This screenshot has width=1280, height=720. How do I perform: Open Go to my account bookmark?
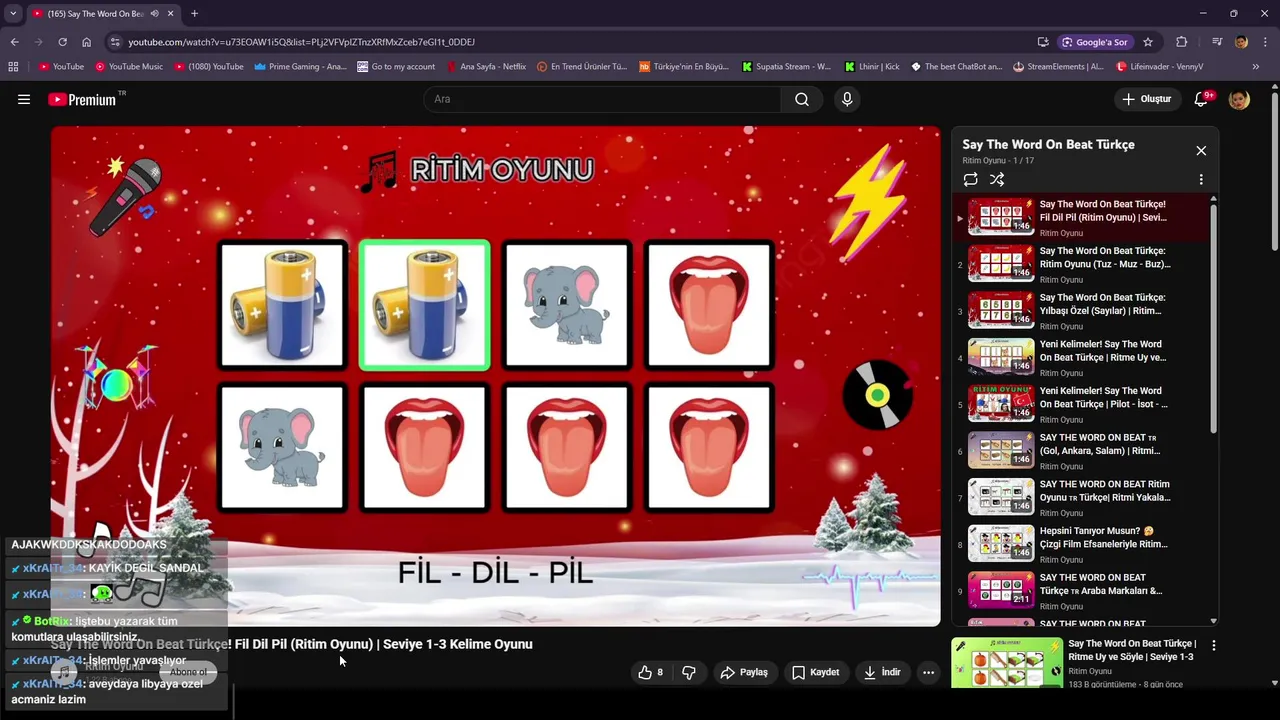pyautogui.click(x=396, y=67)
